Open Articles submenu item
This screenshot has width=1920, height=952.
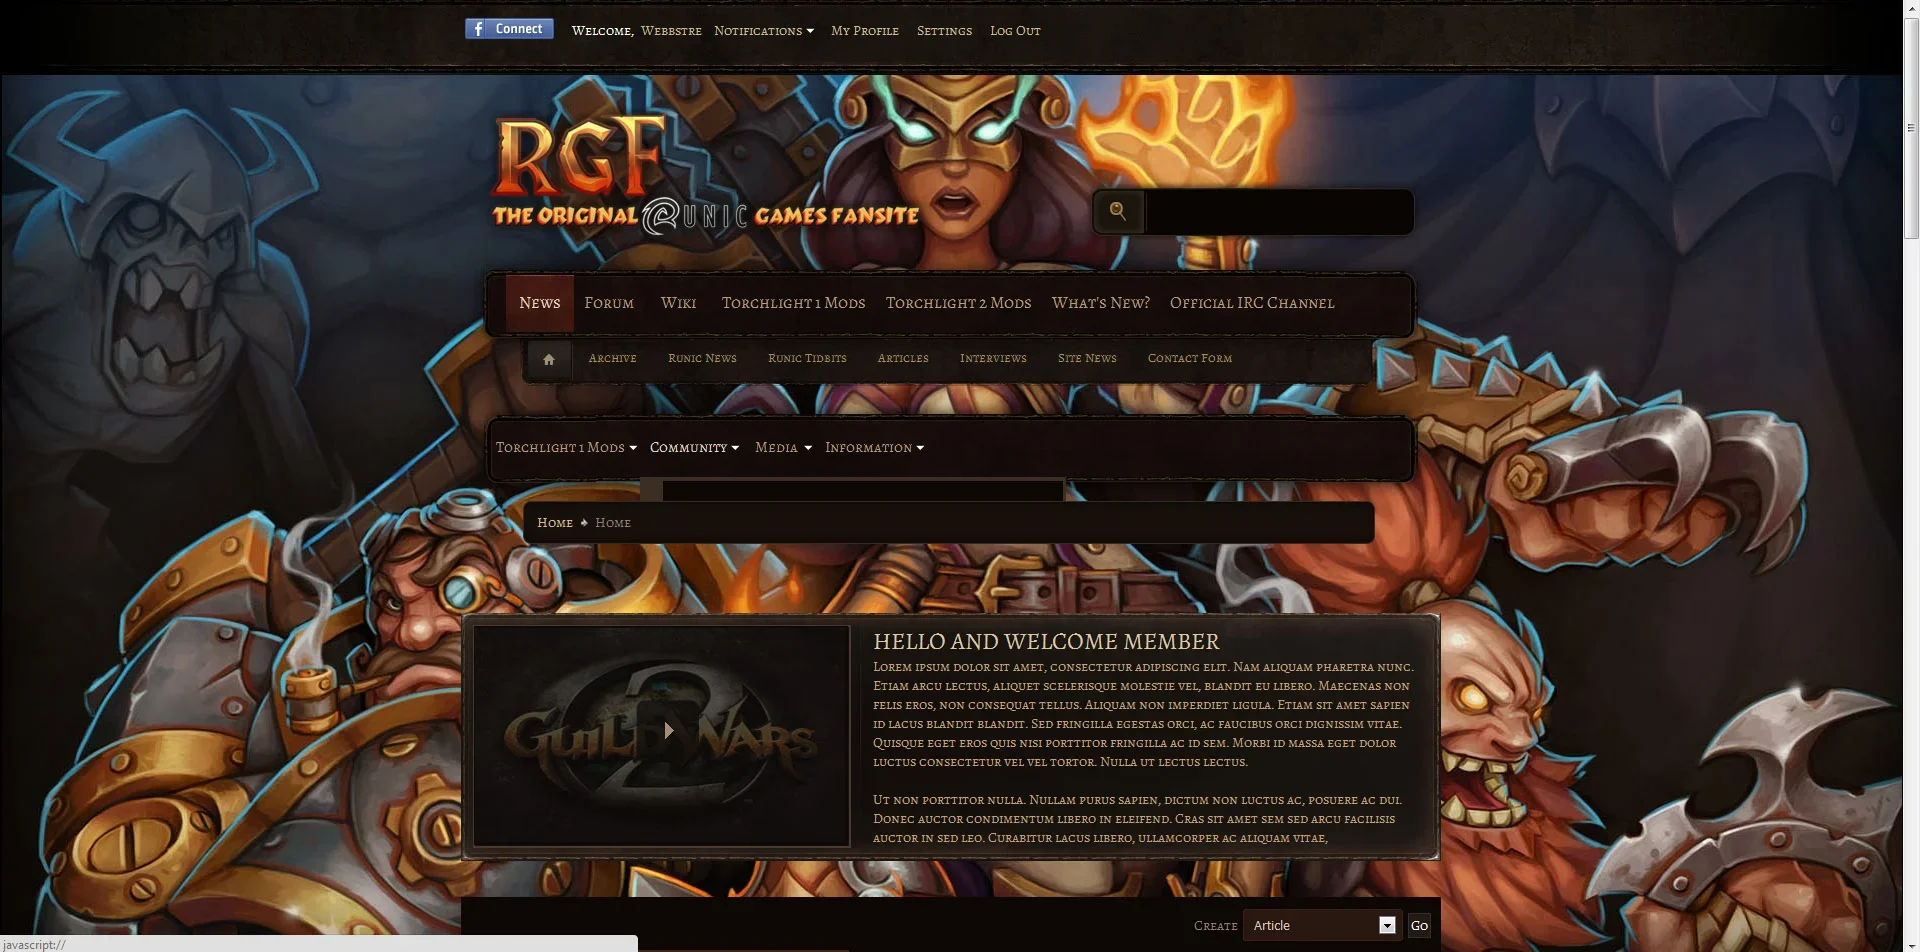pos(903,358)
